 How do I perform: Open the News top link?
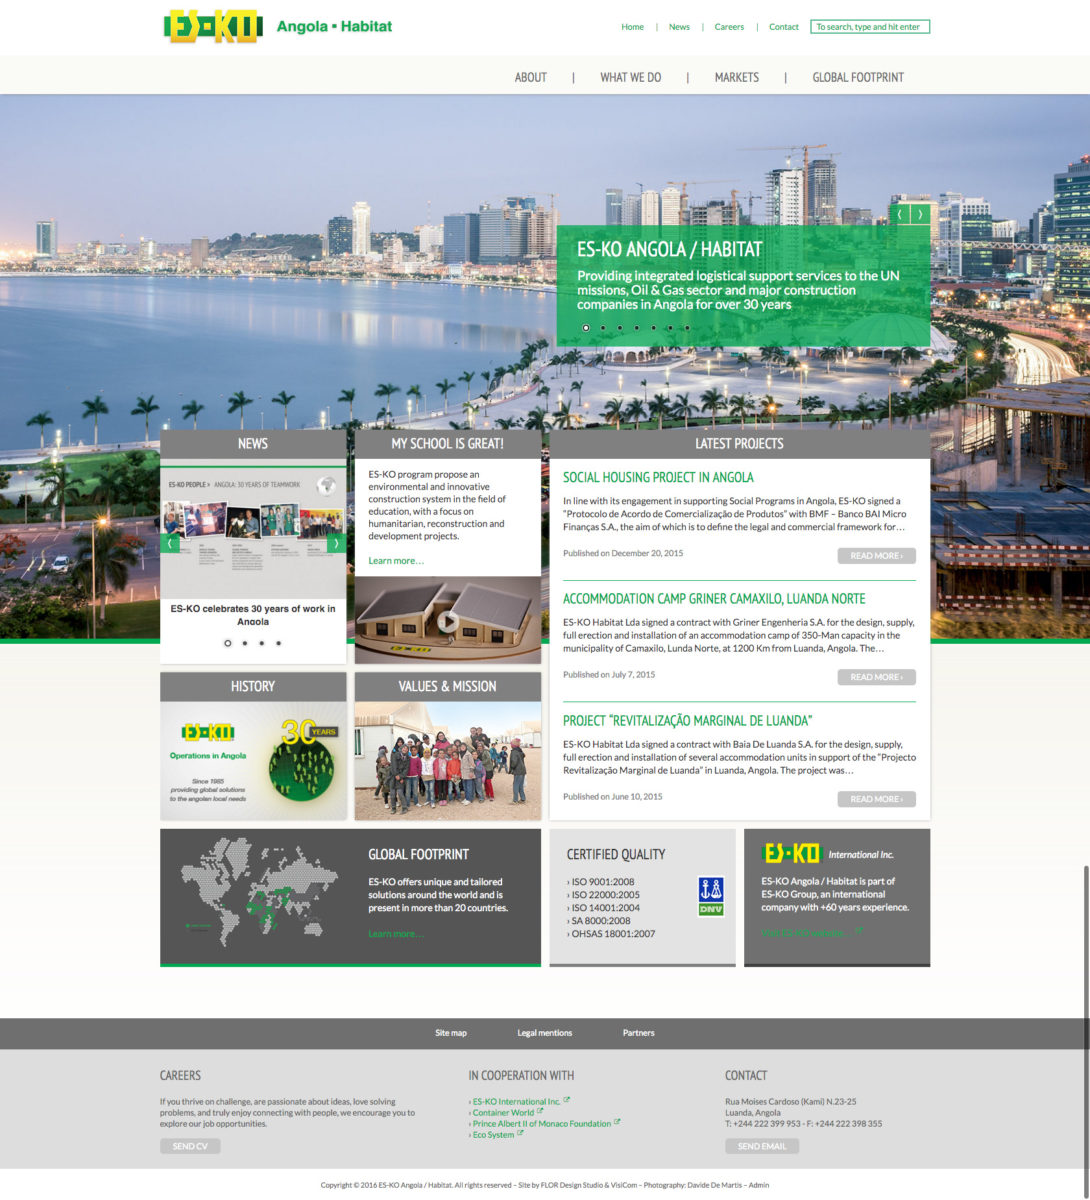[x=679, y=27]
